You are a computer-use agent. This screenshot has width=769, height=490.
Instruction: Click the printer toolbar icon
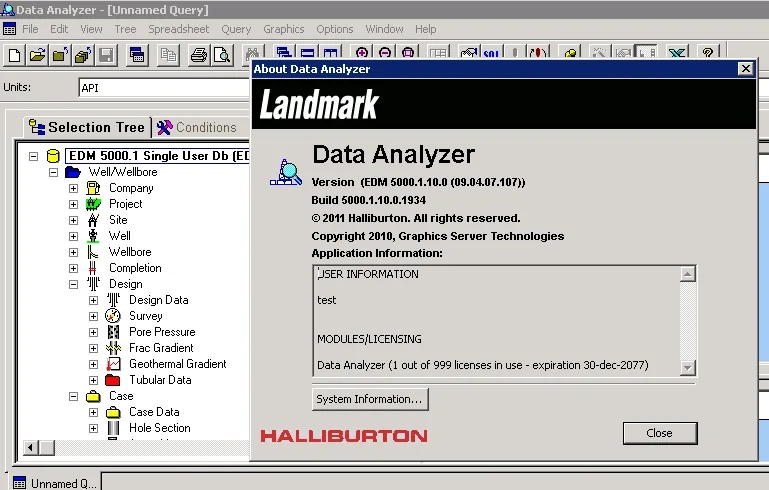pos(199,55)
